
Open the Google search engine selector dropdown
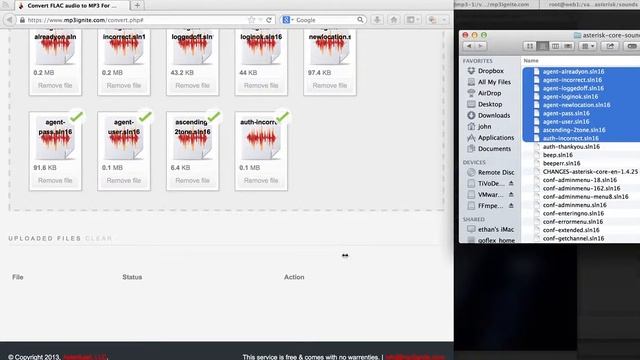pyautogui.click(x=288, y=20)
